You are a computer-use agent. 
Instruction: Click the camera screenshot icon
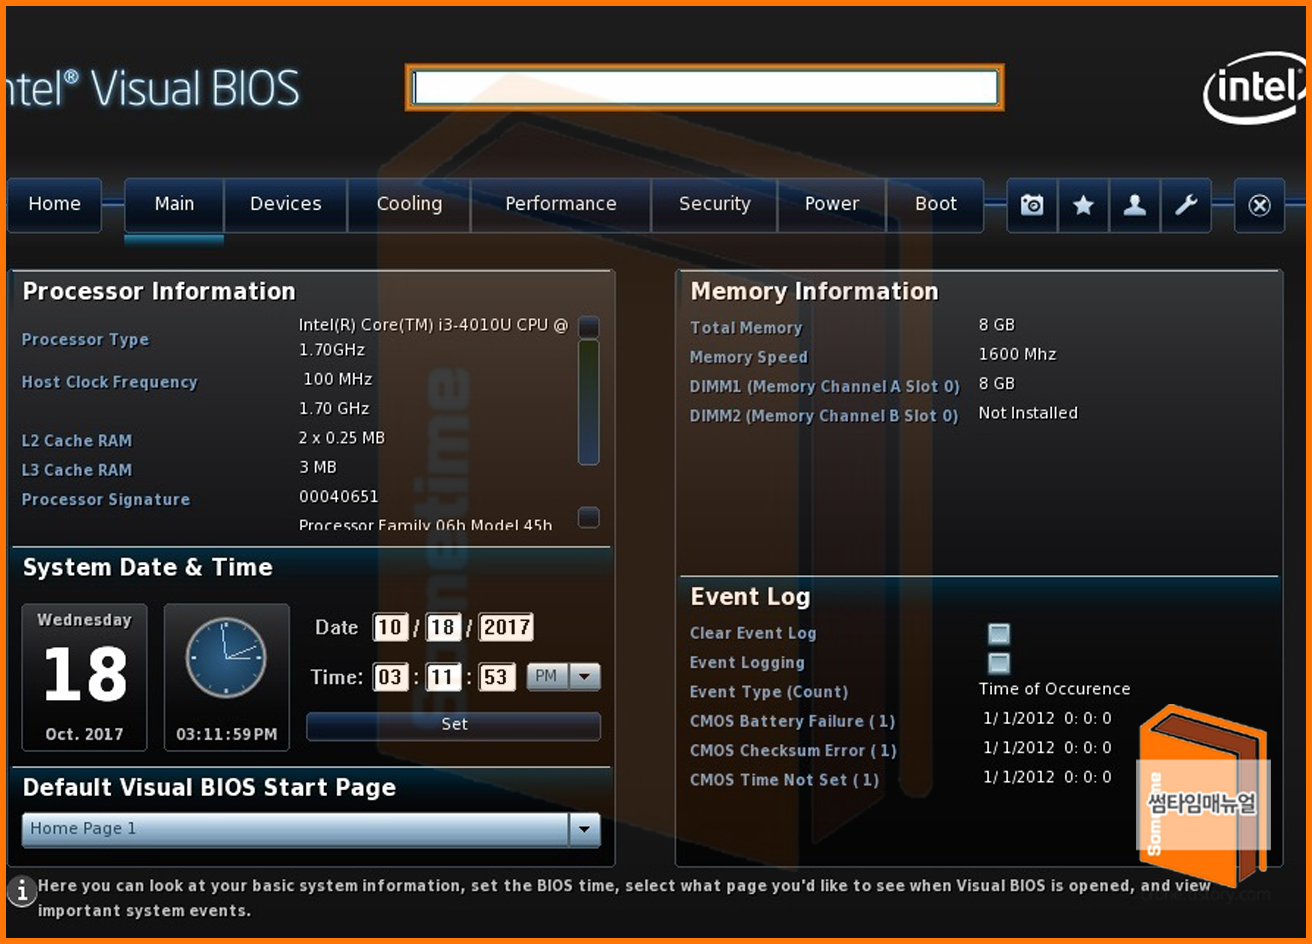click(x=1032, y=205)
